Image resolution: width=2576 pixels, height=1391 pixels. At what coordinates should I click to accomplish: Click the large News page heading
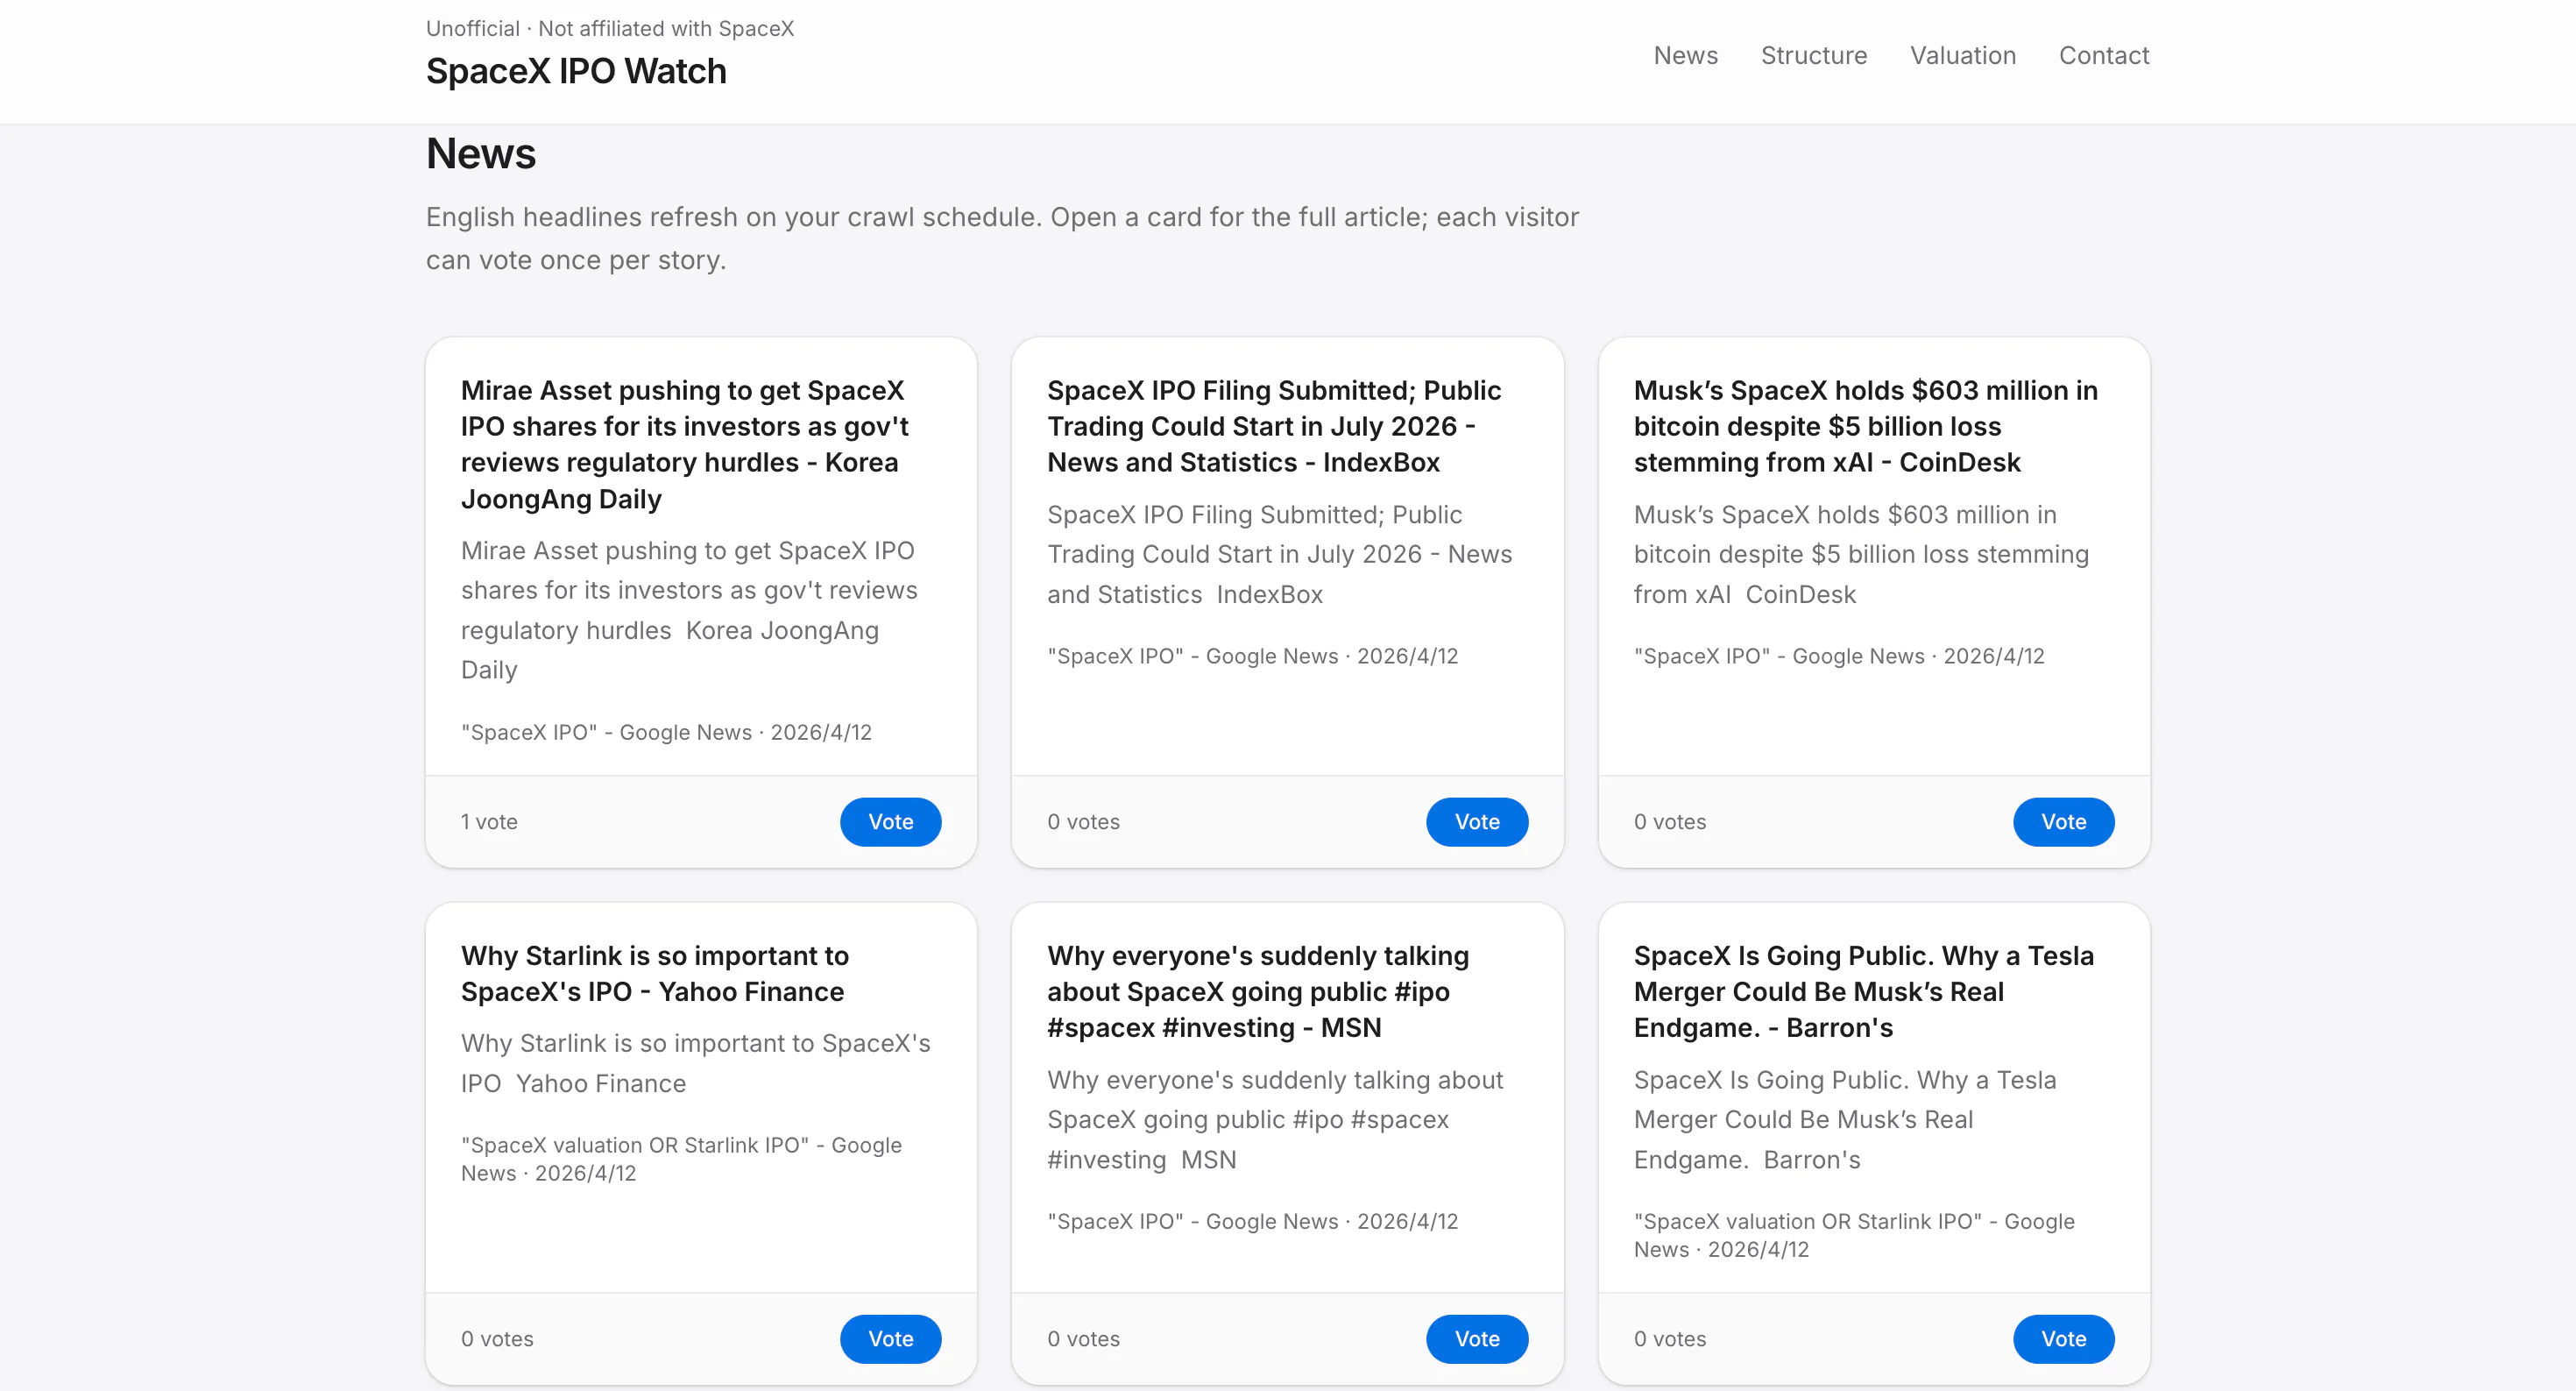pos(481,153)
